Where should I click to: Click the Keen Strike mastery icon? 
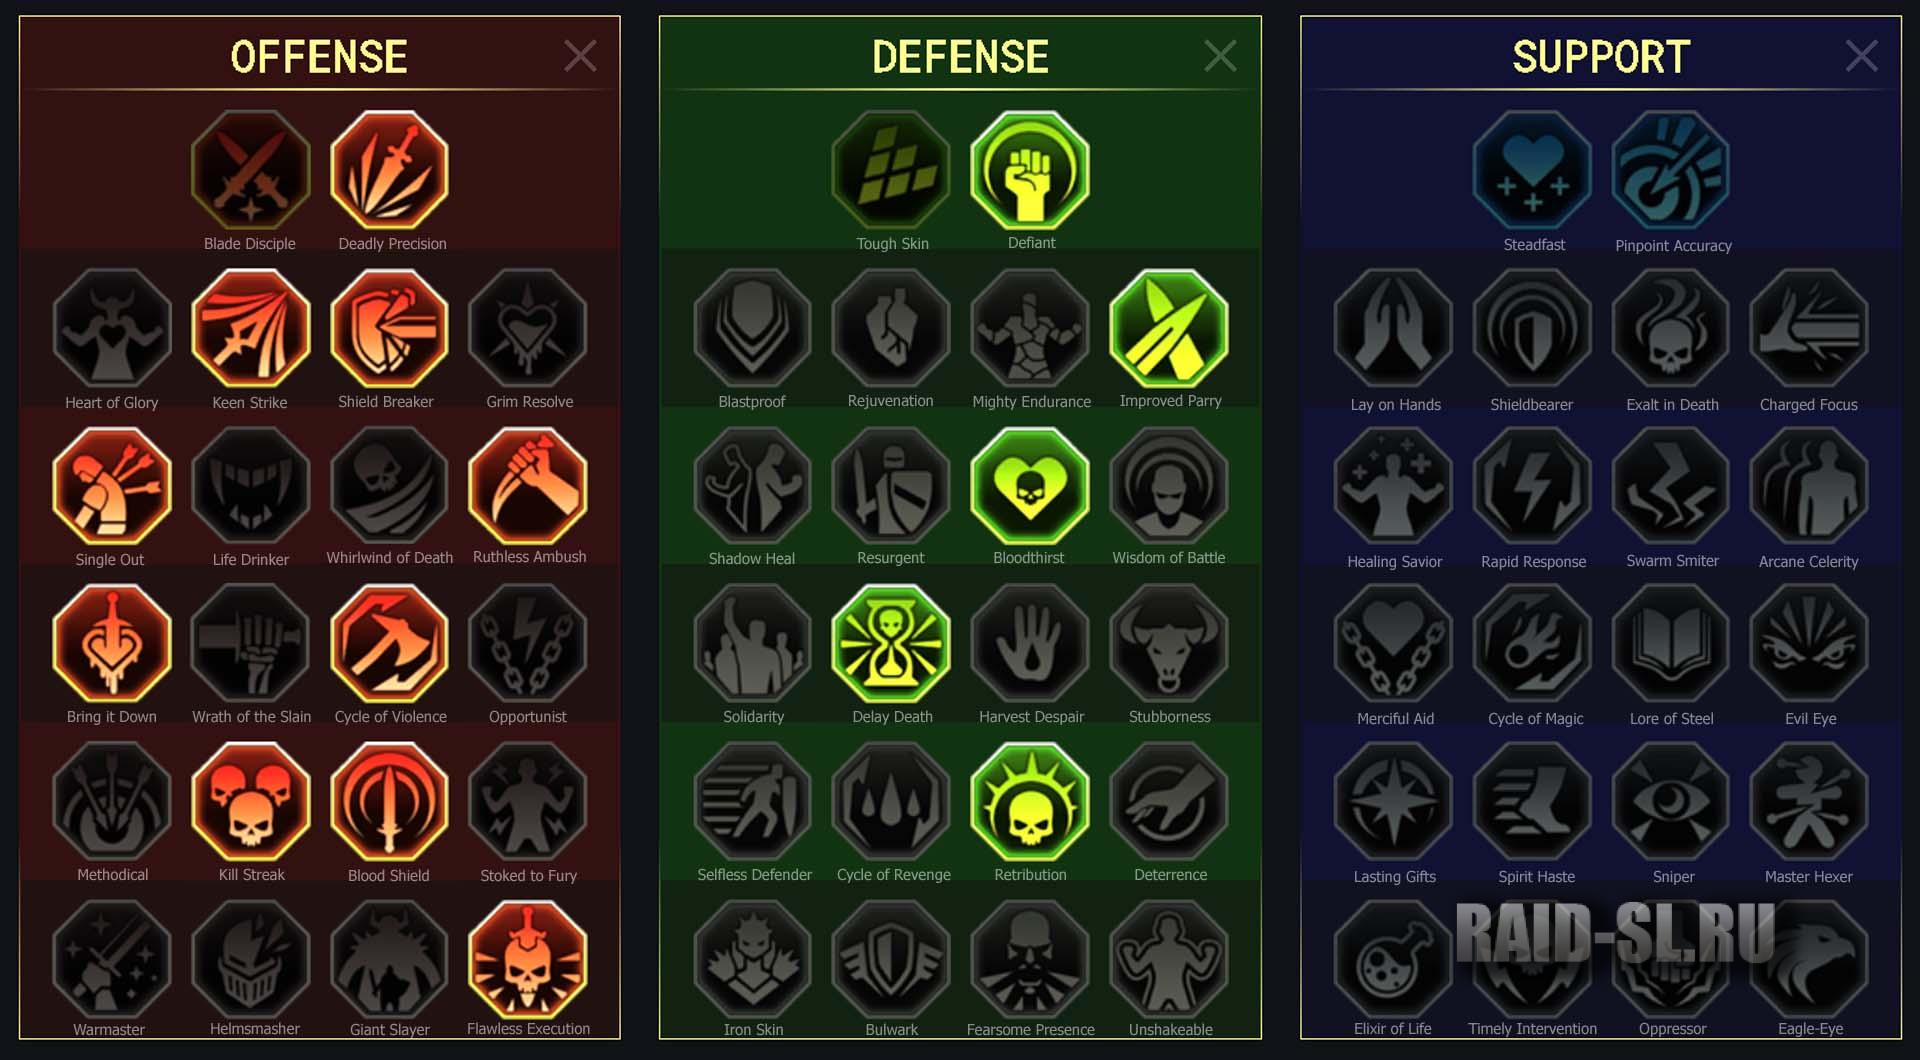[x=251, y=328]
